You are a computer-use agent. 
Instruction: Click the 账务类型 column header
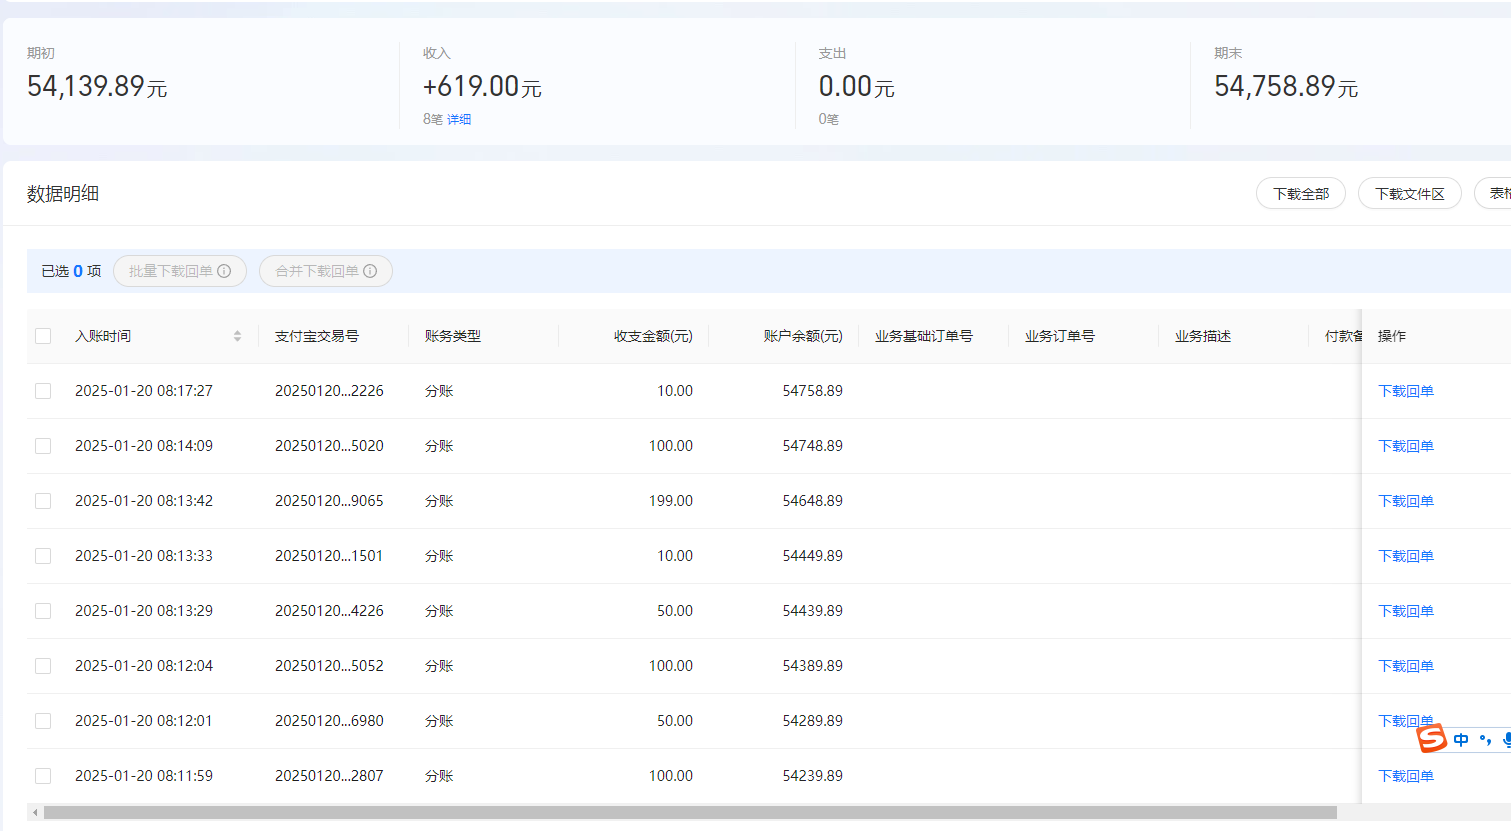[453, 336]
